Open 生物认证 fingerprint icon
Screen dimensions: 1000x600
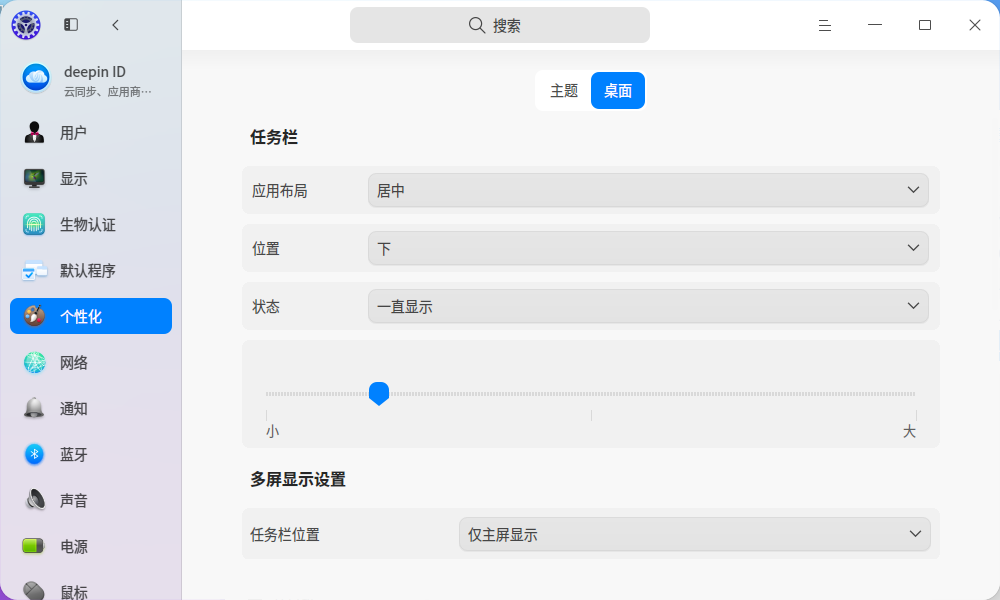pyautogui.click(x=34, y=224)
